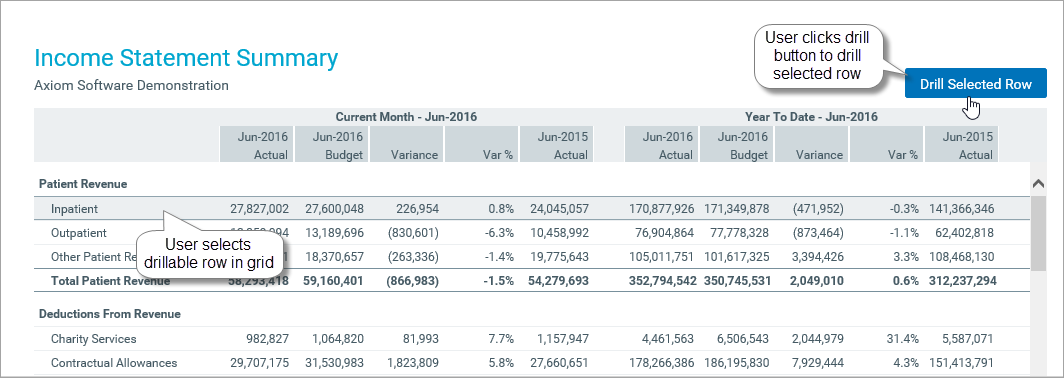Click the Year To Date - Jun-2016 group header

point(811,117)
